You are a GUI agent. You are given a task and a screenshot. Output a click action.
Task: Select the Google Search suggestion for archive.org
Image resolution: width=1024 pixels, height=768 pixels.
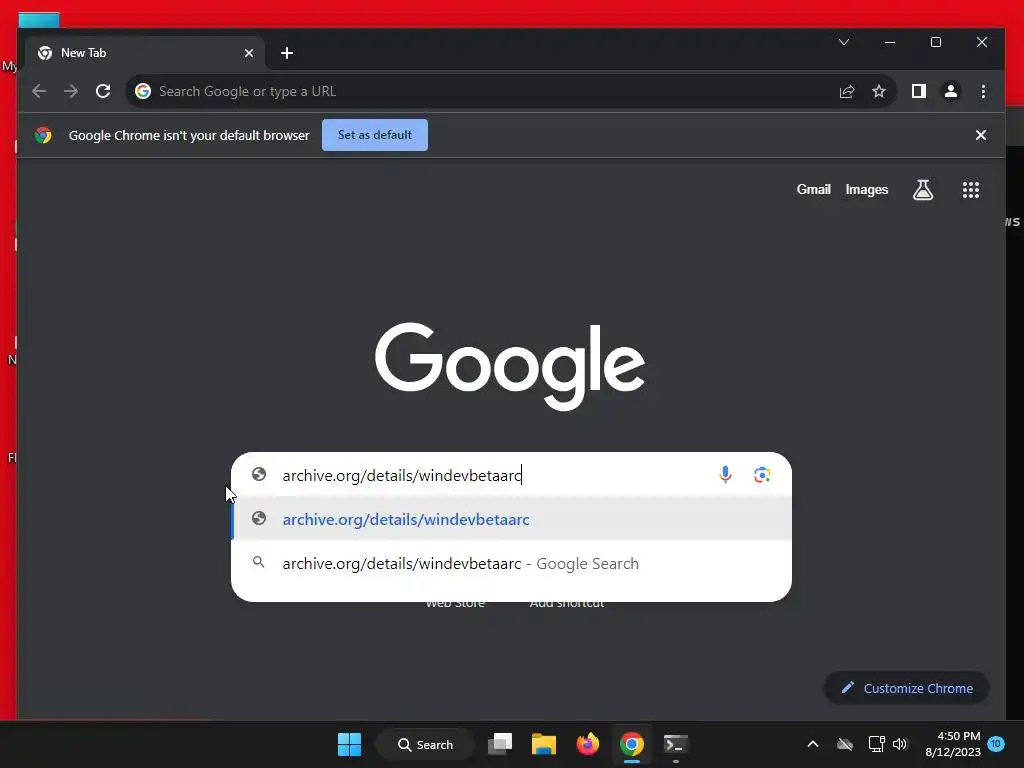511,563
